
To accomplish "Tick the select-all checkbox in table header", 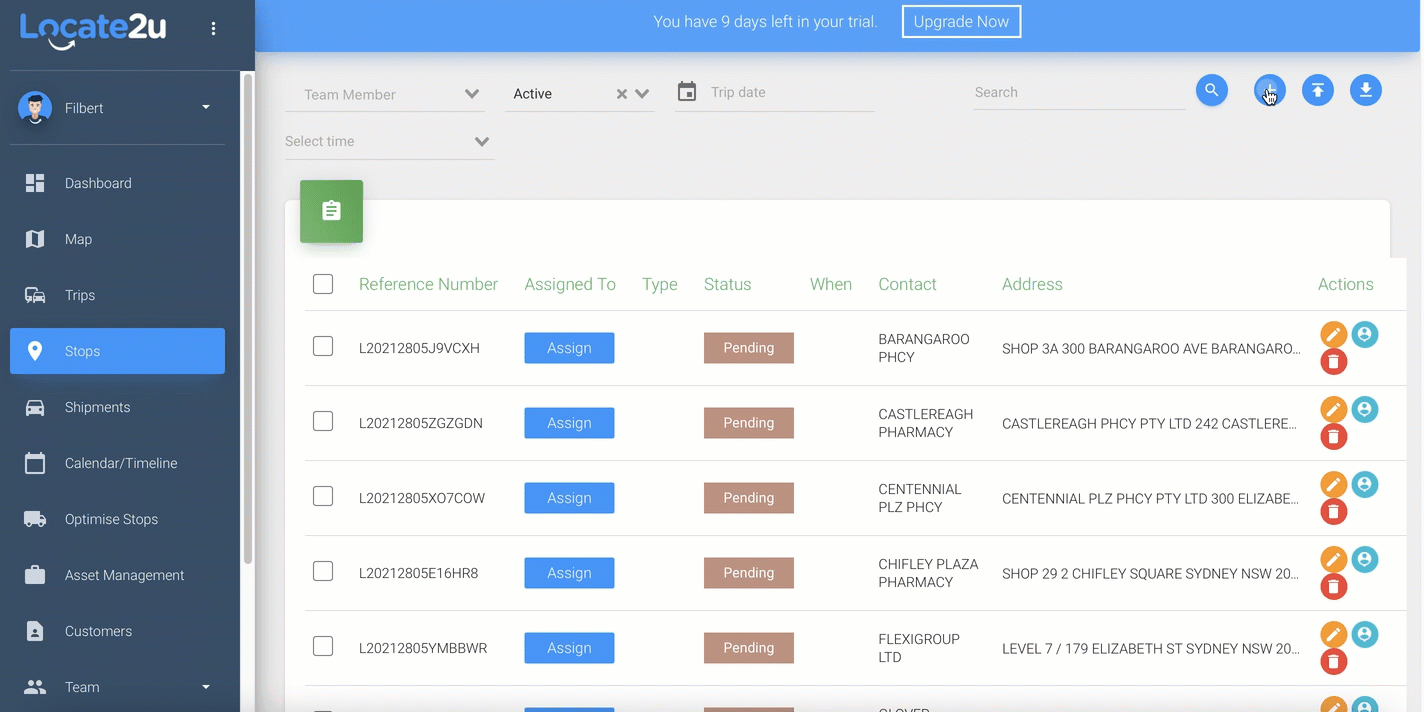I will pyautogui.click(x=323, y=284).
